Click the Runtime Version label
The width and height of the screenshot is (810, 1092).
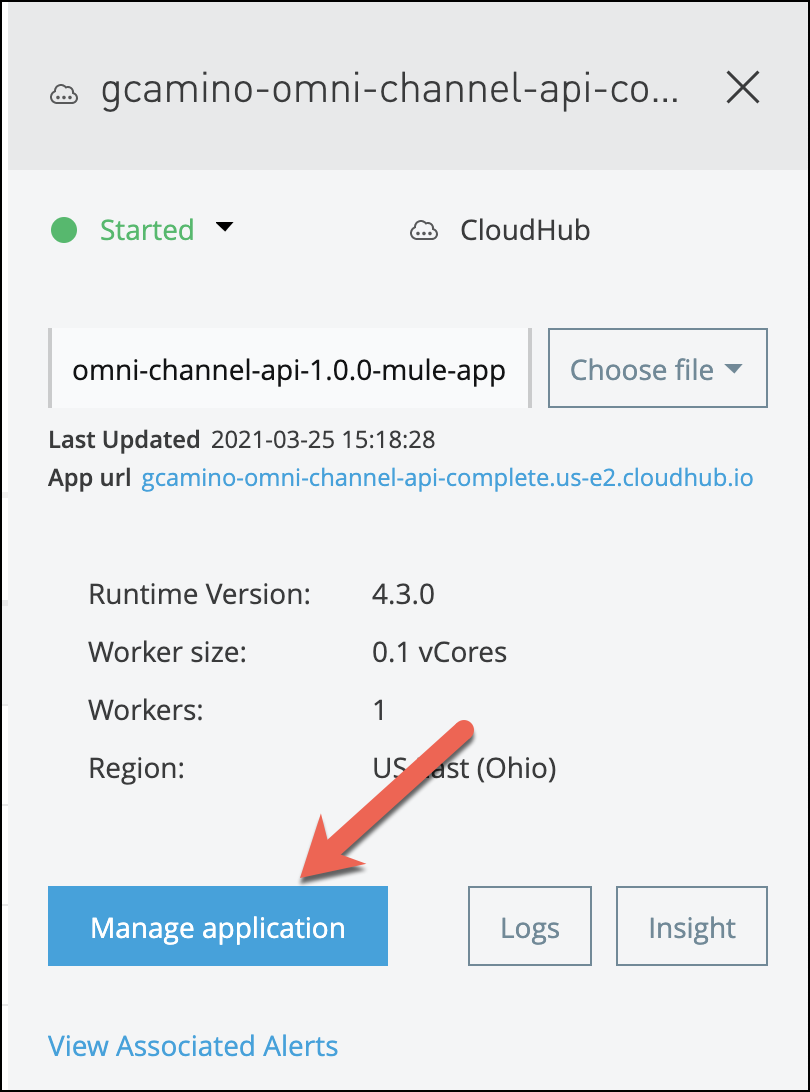point(199,594)
